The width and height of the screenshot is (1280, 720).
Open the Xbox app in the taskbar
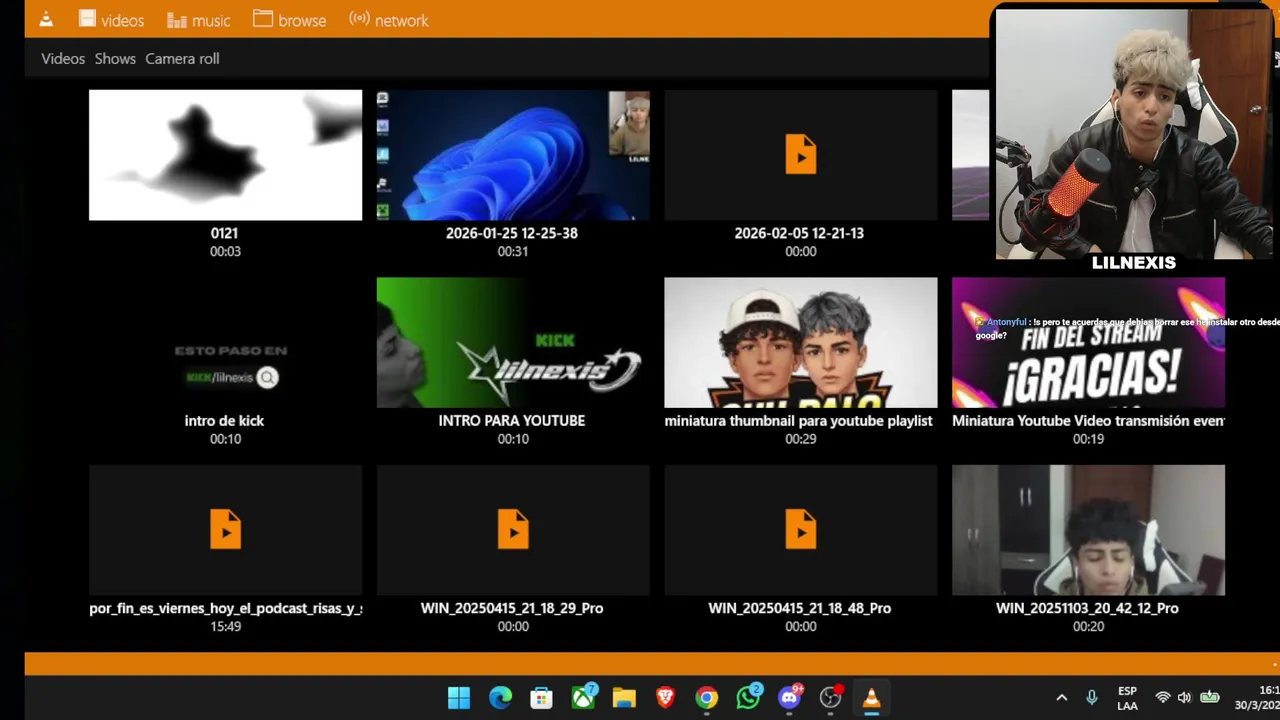click(x=583, y=698)
